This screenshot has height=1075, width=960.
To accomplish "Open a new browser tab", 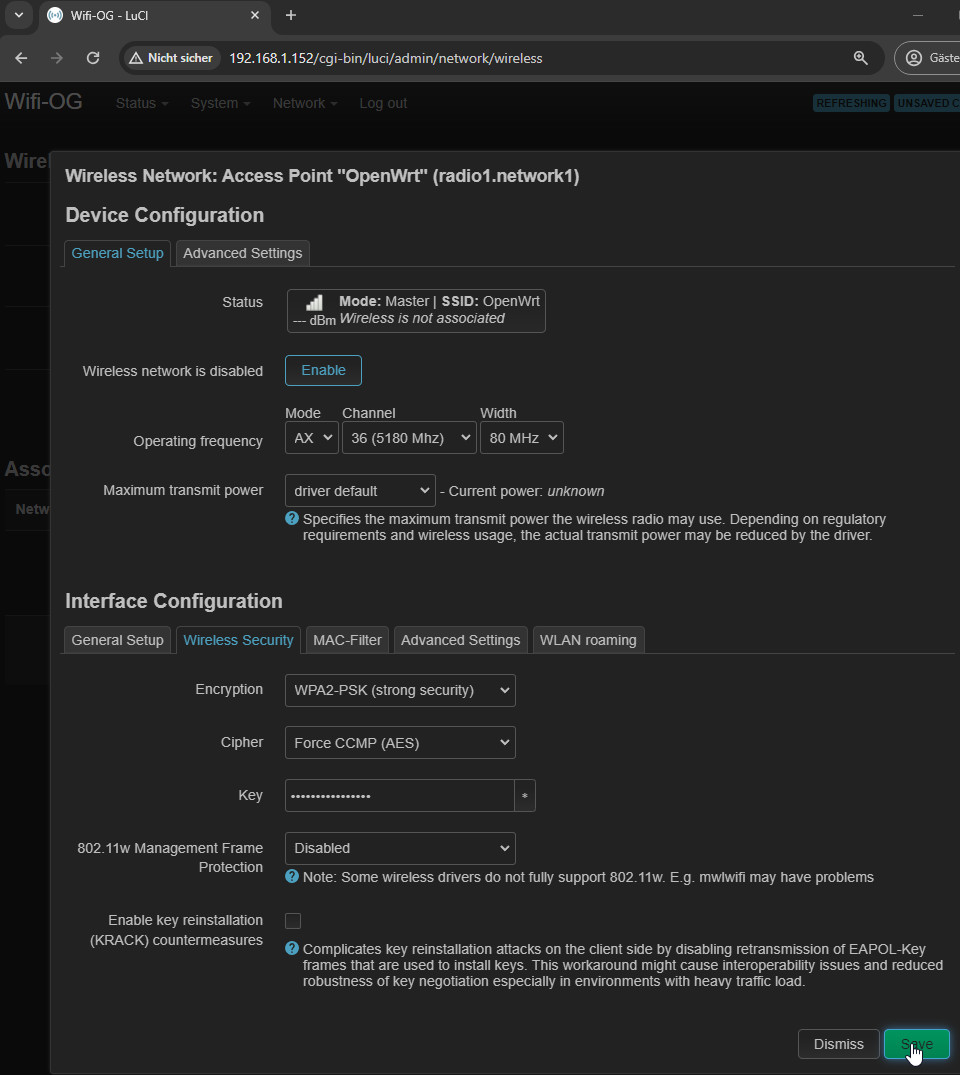I will (x=291, y=15).
